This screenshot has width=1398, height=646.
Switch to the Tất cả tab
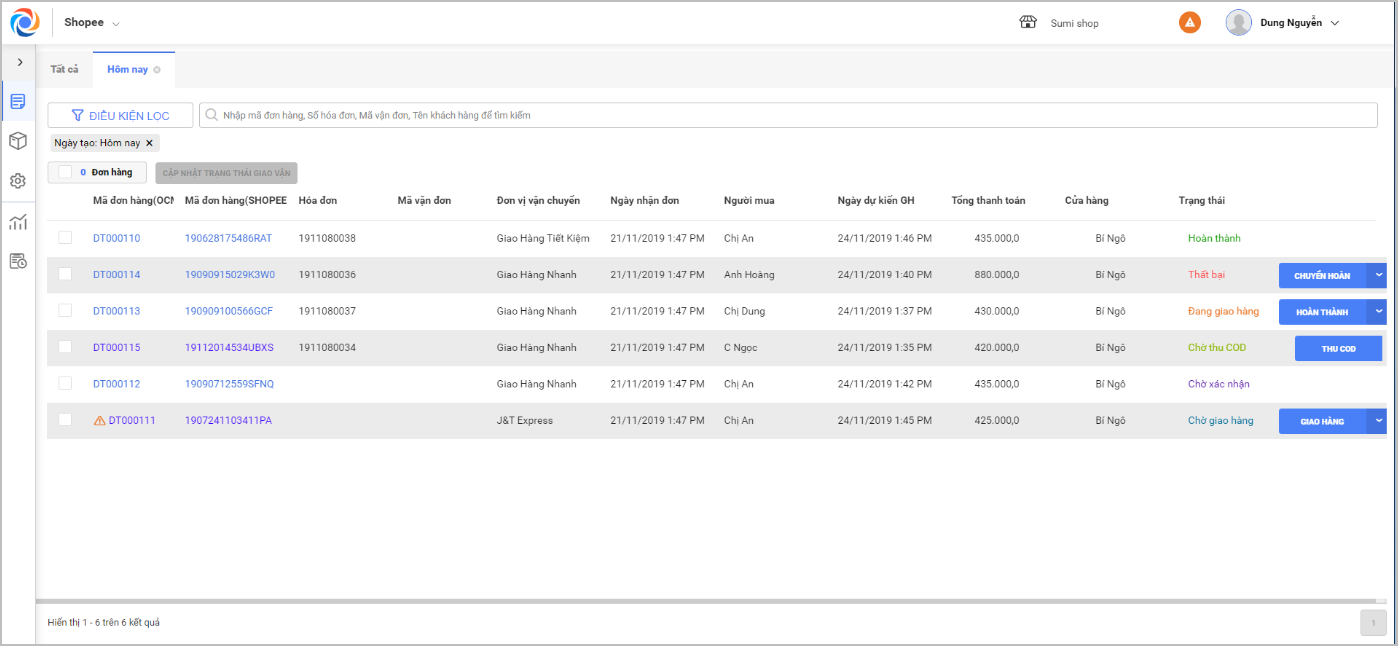(x=64, y=69)
